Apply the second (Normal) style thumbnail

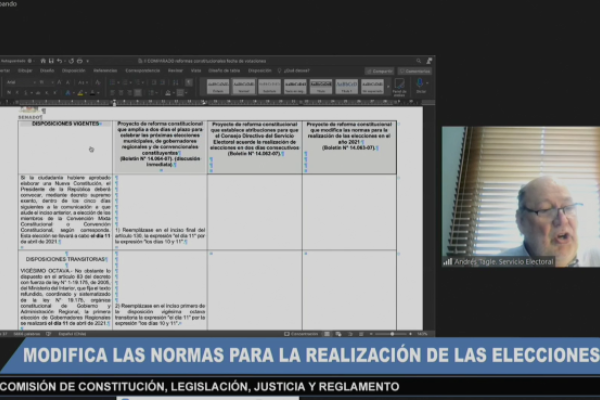click(x=244, y=86)
